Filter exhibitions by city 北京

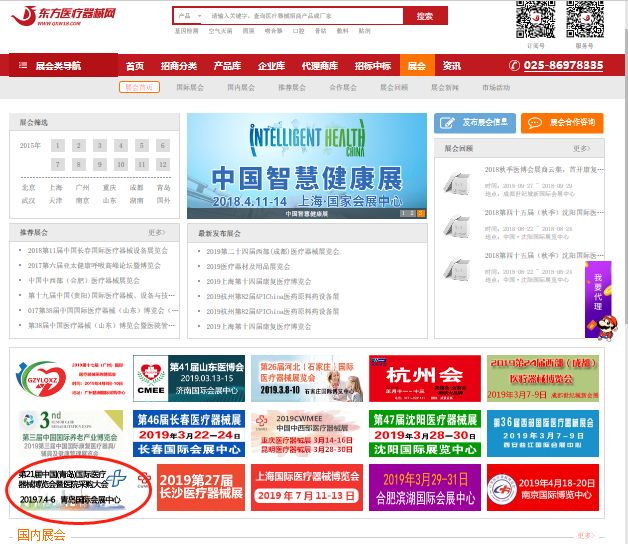pos(28,187)
